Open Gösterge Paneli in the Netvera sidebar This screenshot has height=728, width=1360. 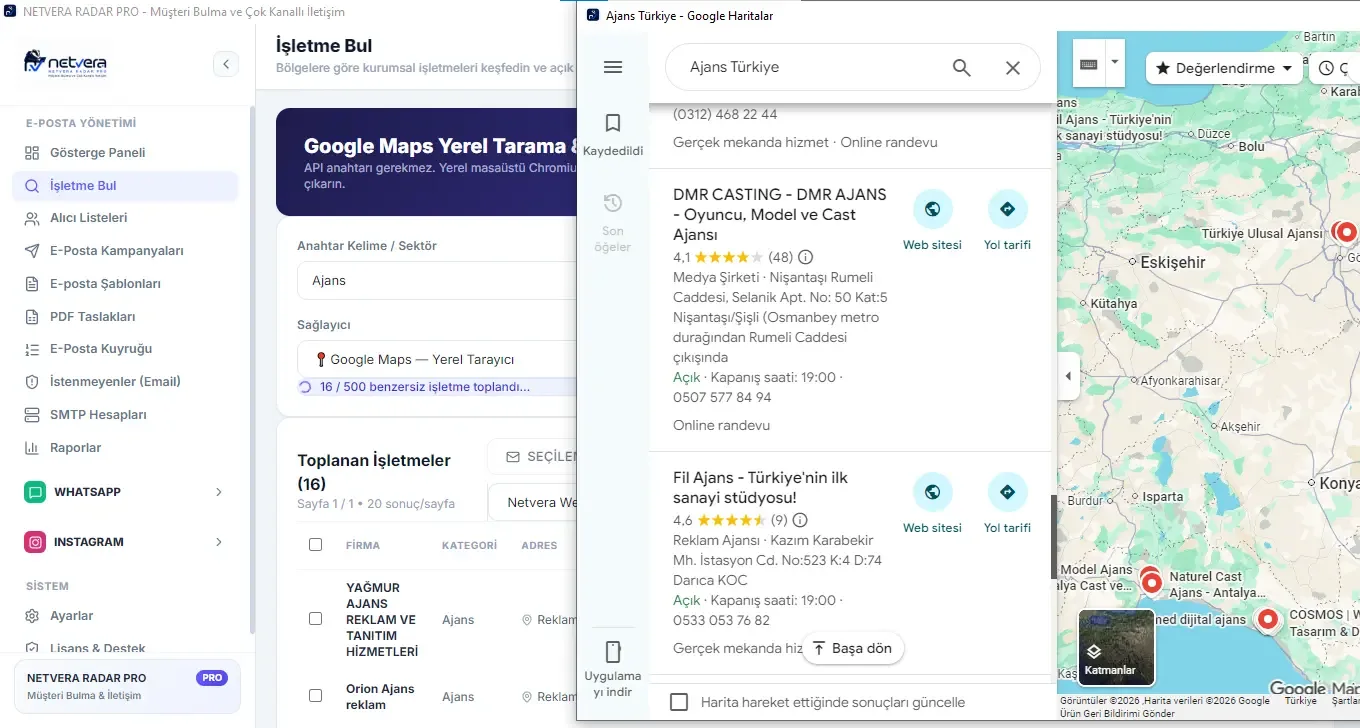[x=125, y=153]
